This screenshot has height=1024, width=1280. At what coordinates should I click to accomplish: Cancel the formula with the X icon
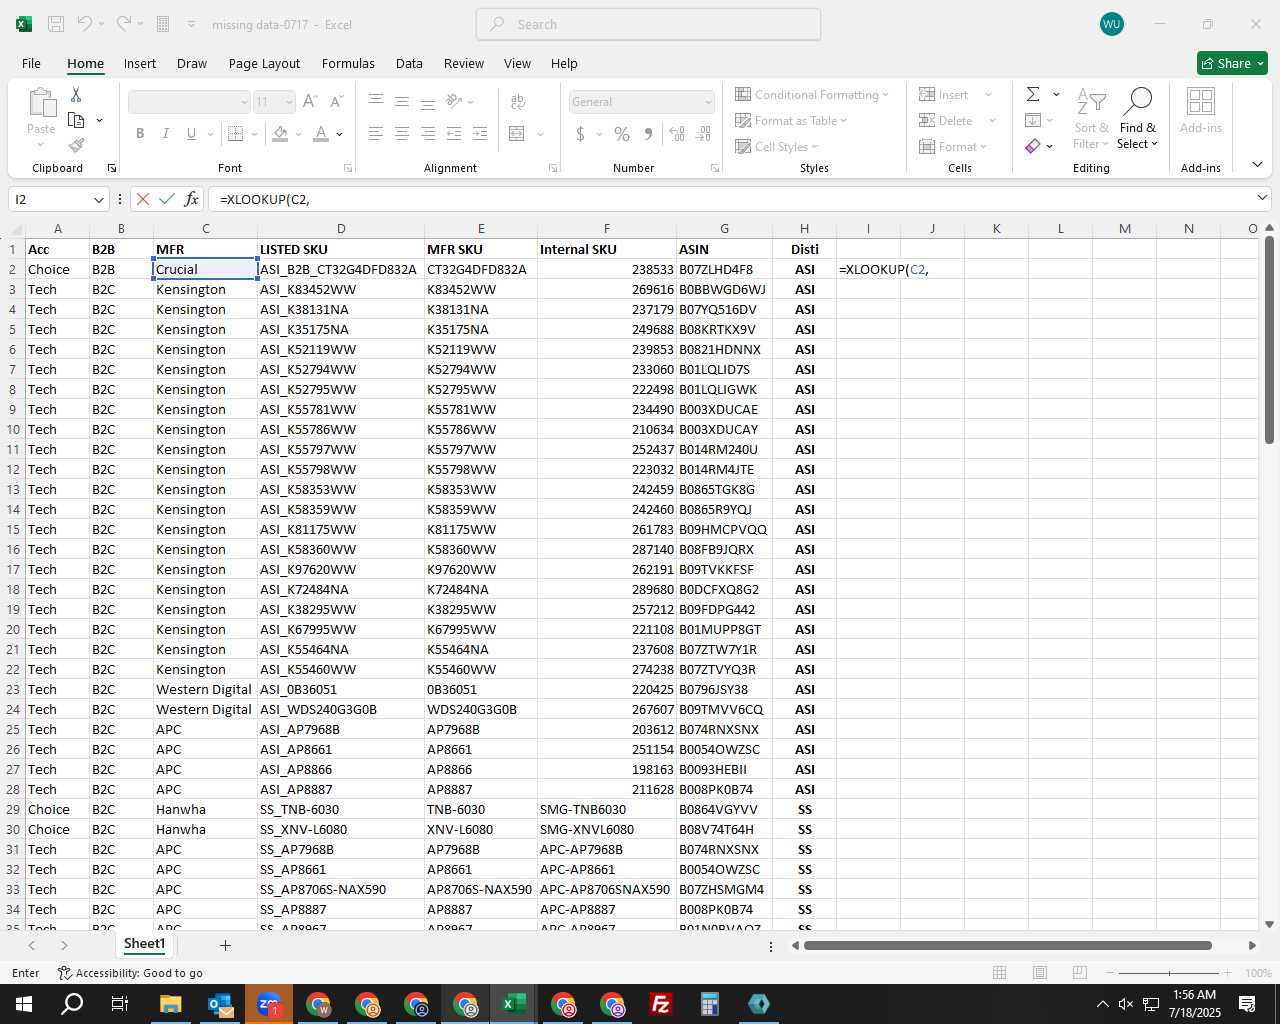point(143,199)
